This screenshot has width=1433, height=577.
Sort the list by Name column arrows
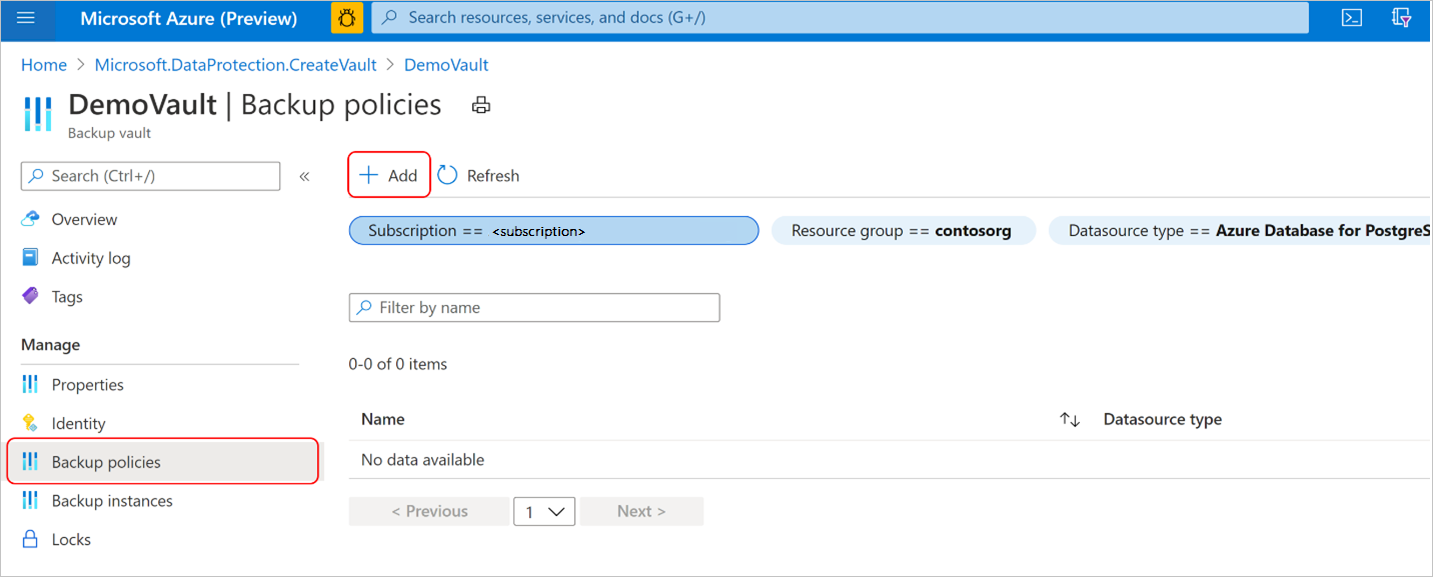point(1070,420)
